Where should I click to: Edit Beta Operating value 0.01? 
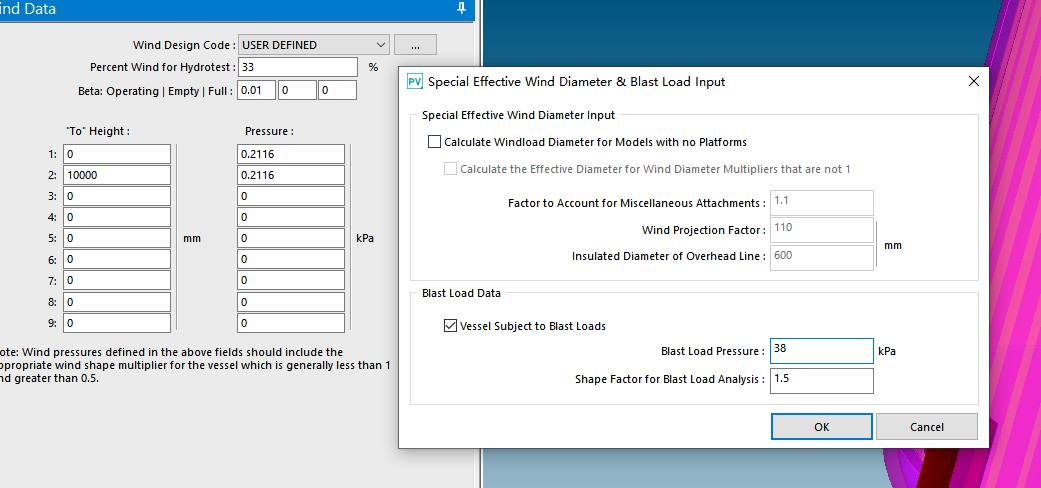(x=256, y=90)
